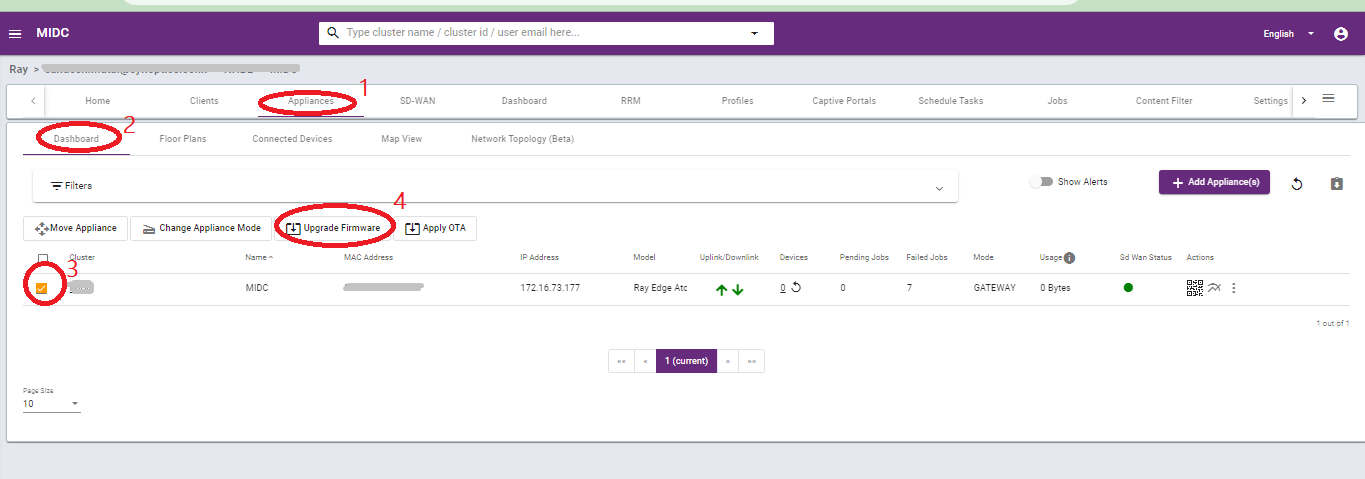Viewport: 1365px width, 479px height.
Task: Open the SD-WAN tab
Action: (x=417, y=101)
